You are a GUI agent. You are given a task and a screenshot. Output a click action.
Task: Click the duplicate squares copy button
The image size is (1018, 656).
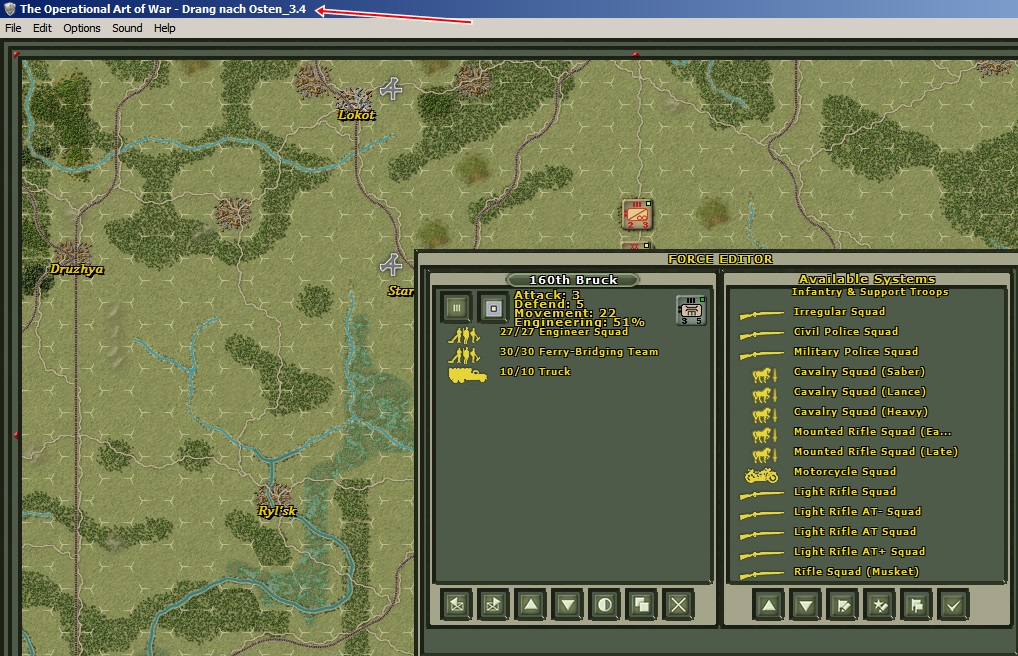coord(641,605)
